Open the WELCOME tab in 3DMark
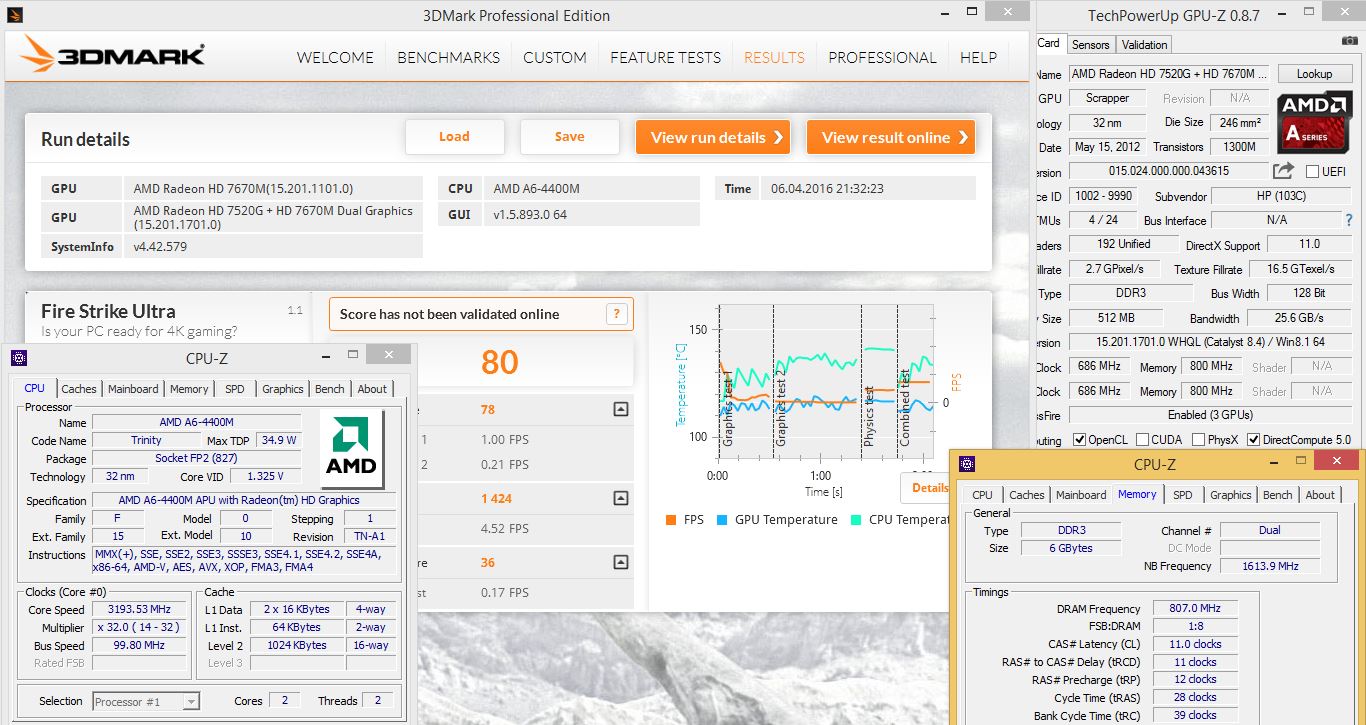This screenshot has height=725, width=1366. point(335,57)
